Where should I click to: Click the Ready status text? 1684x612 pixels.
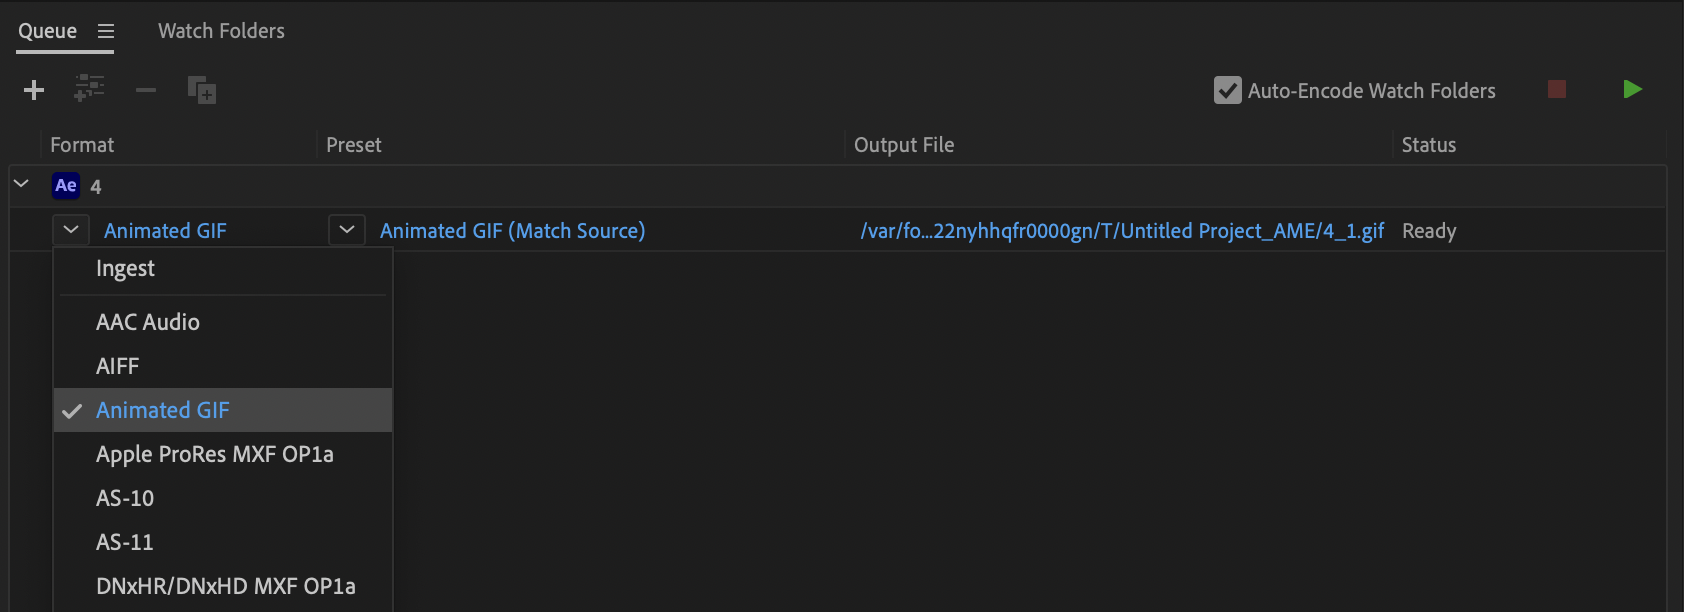(1429, 231)
